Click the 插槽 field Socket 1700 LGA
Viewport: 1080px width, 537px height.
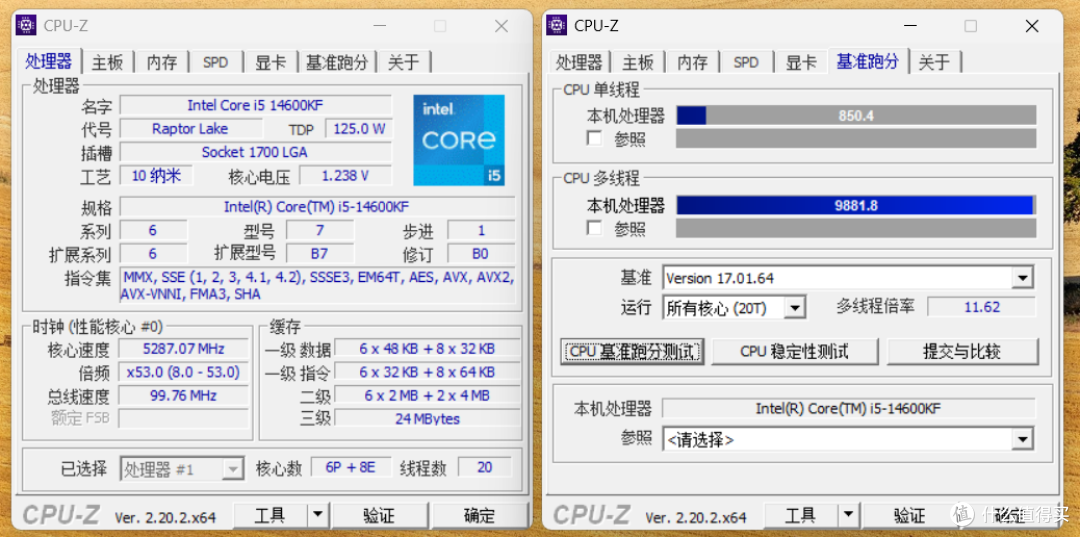[x=256, y=152]
